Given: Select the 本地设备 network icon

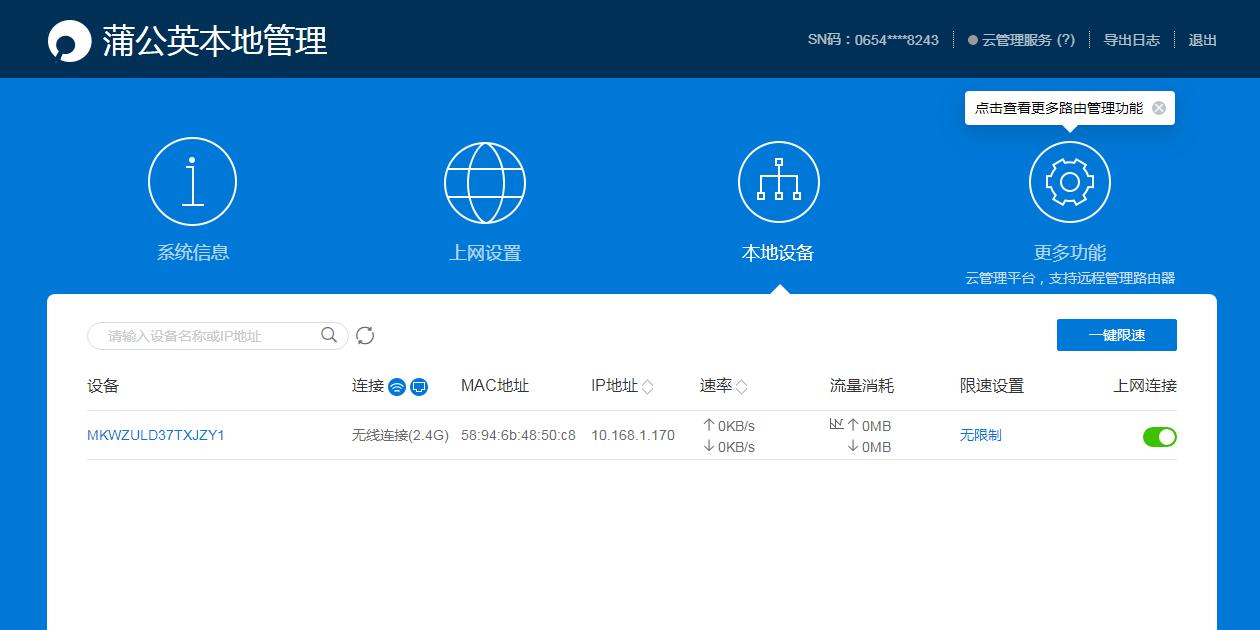Looking at the screenshot, I should [x=778, y=181].
